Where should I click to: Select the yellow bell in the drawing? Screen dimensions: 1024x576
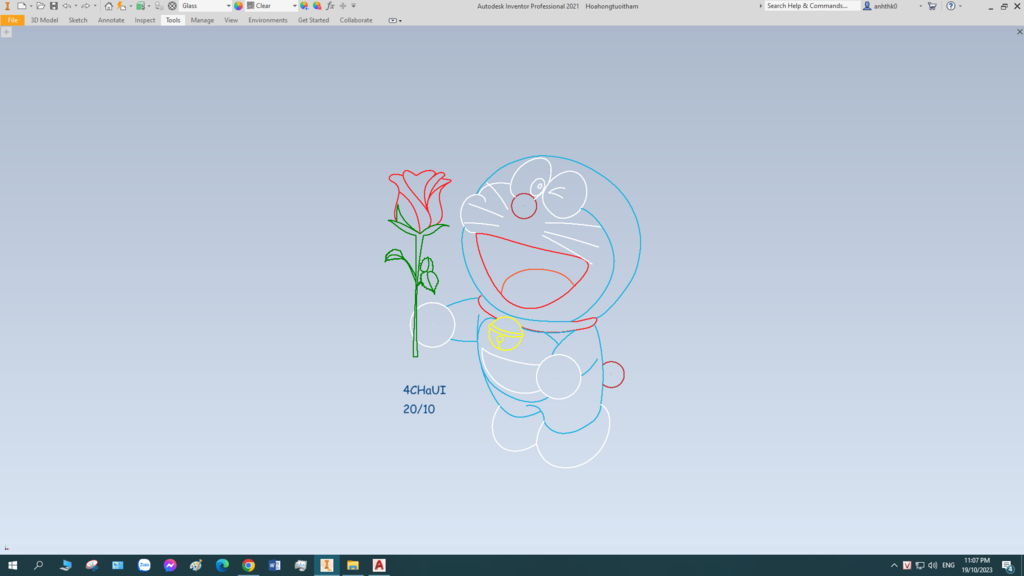pyautogui.click(x=505, y=334)
